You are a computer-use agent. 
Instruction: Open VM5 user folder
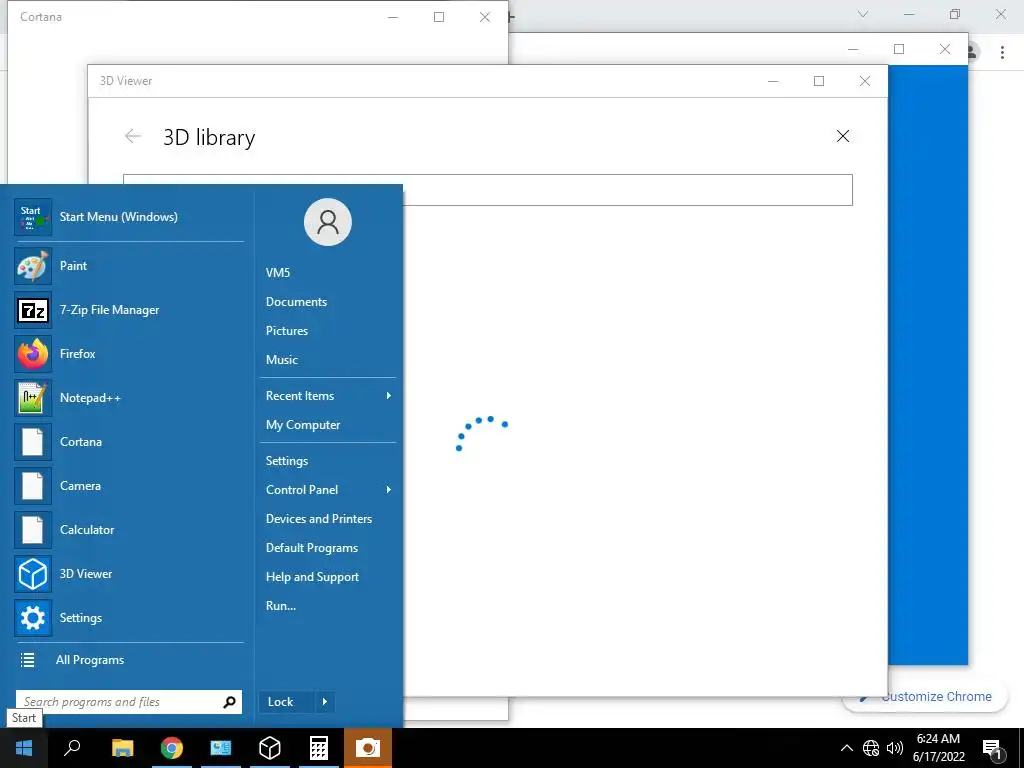tap(278, 273)
